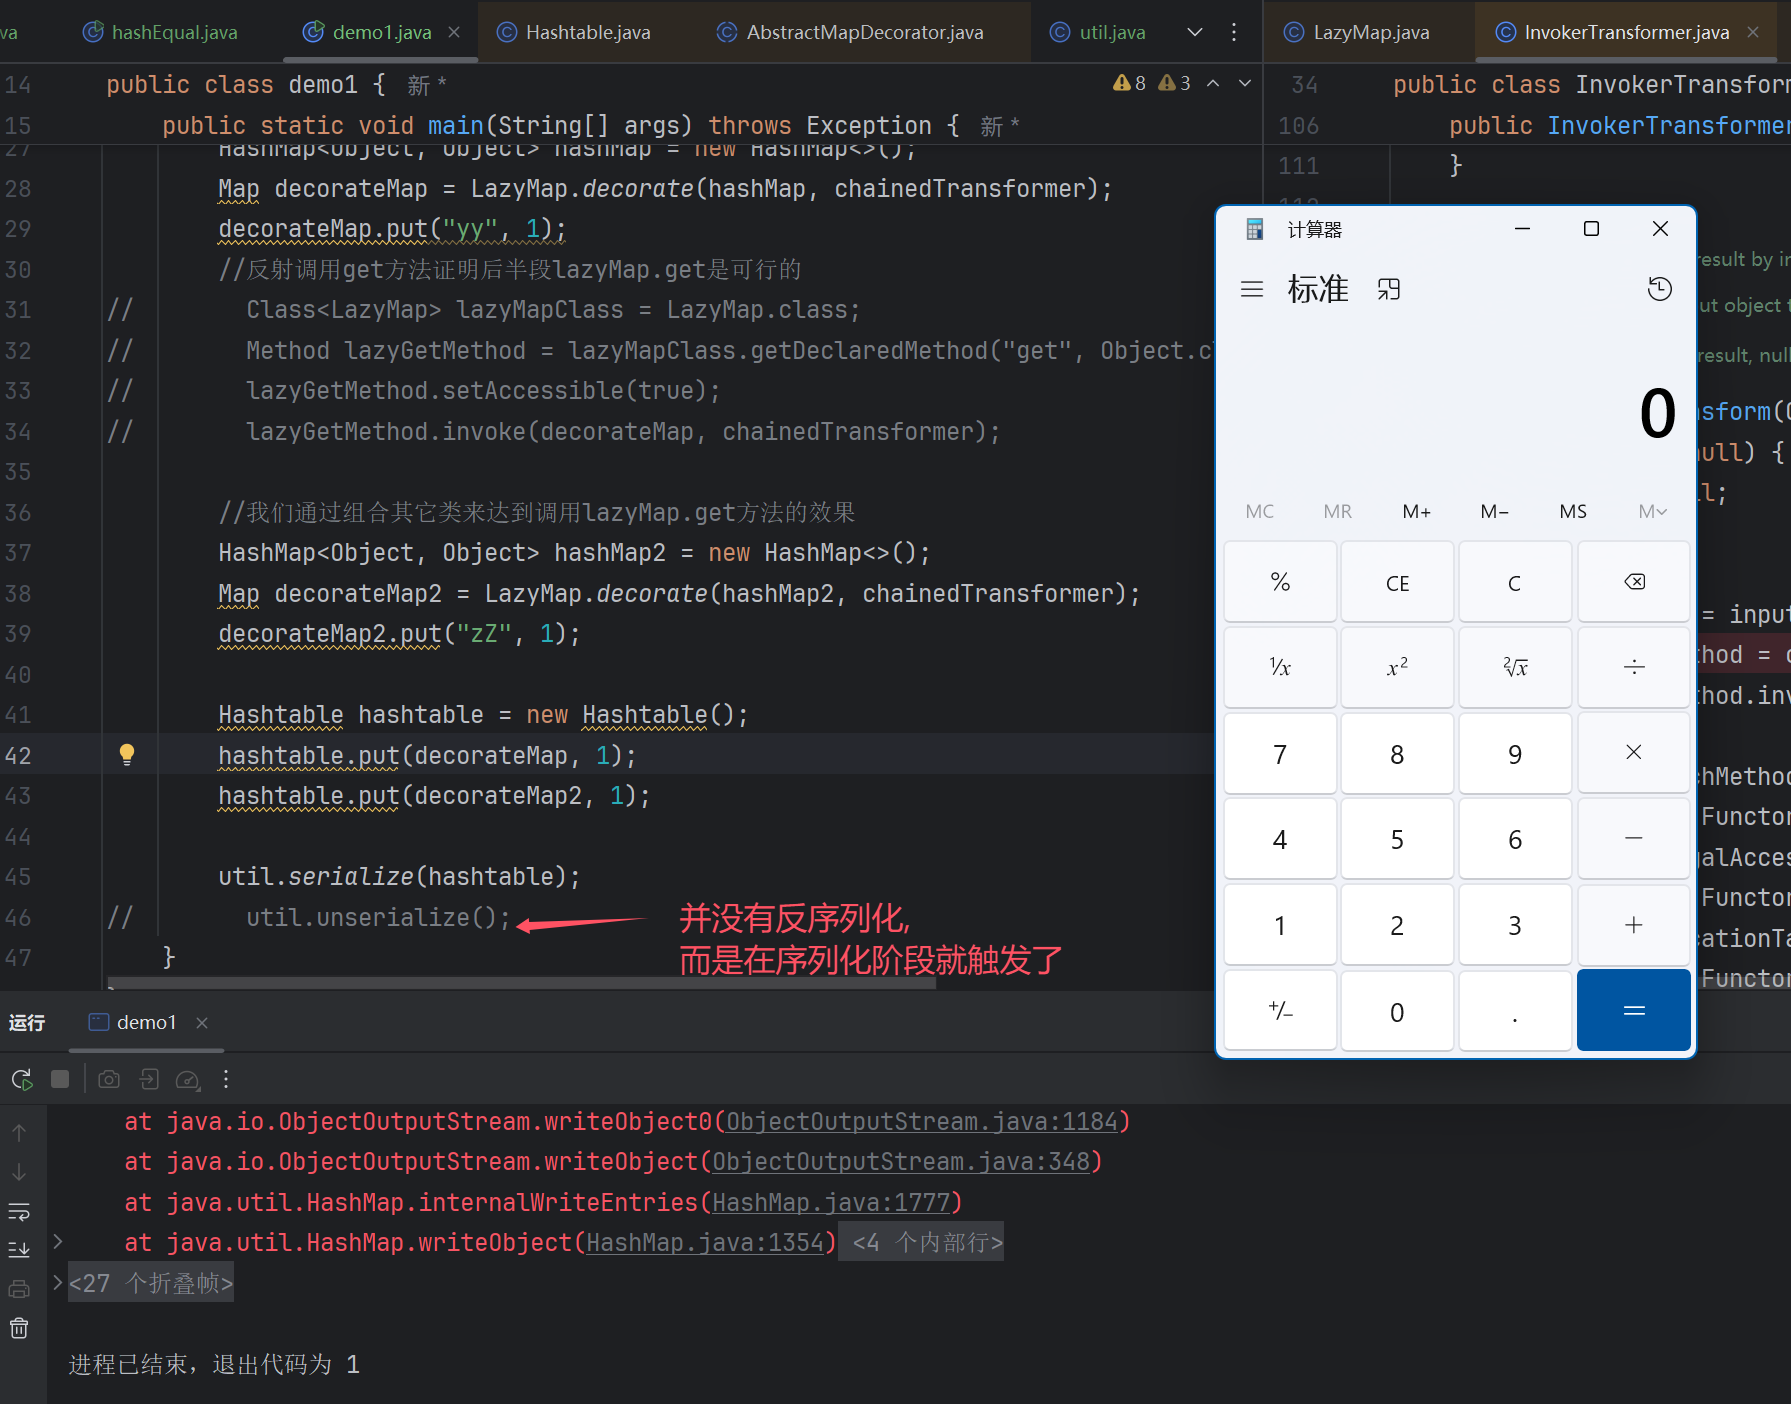
Task: Expand the 4 internal lines fold
Action: [x=921, y=1242]
